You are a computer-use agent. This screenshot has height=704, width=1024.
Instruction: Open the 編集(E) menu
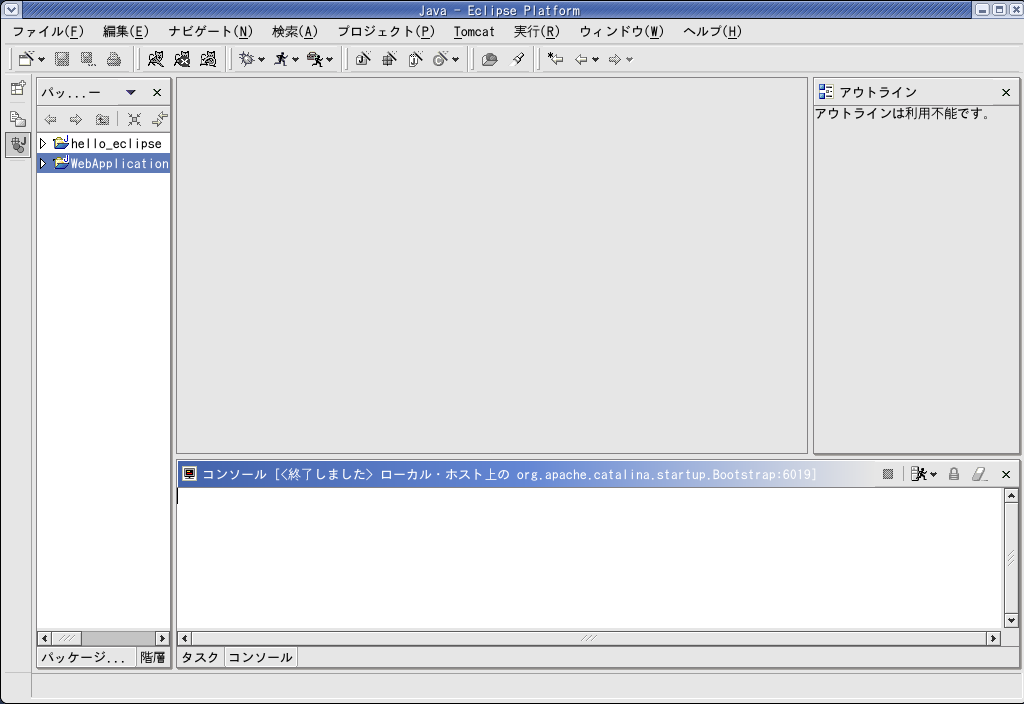pos(125,31)
